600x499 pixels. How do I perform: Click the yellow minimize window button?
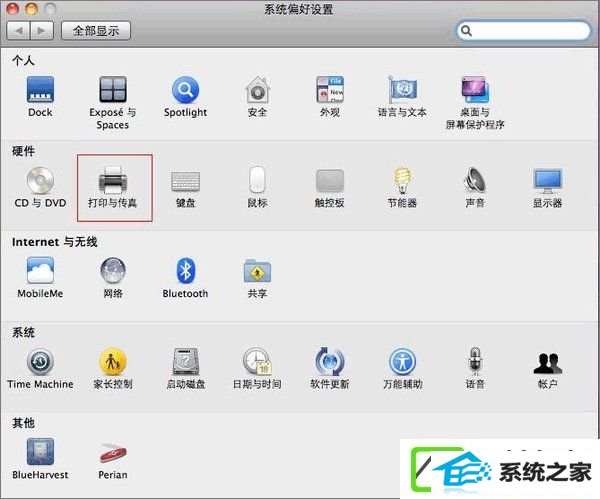pyautogui.click(x=31, y=9)
